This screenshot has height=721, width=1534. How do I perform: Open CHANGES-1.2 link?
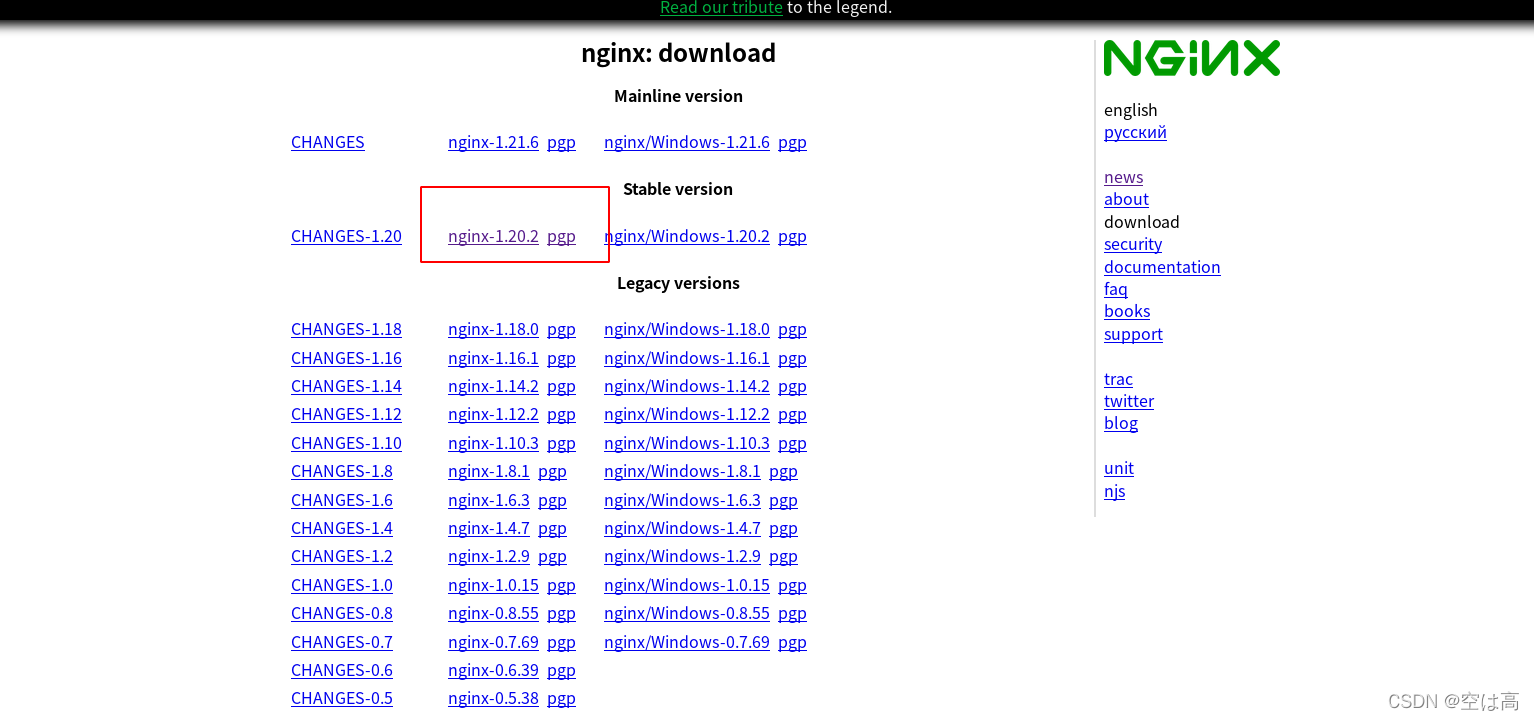(x=342, y=556)
